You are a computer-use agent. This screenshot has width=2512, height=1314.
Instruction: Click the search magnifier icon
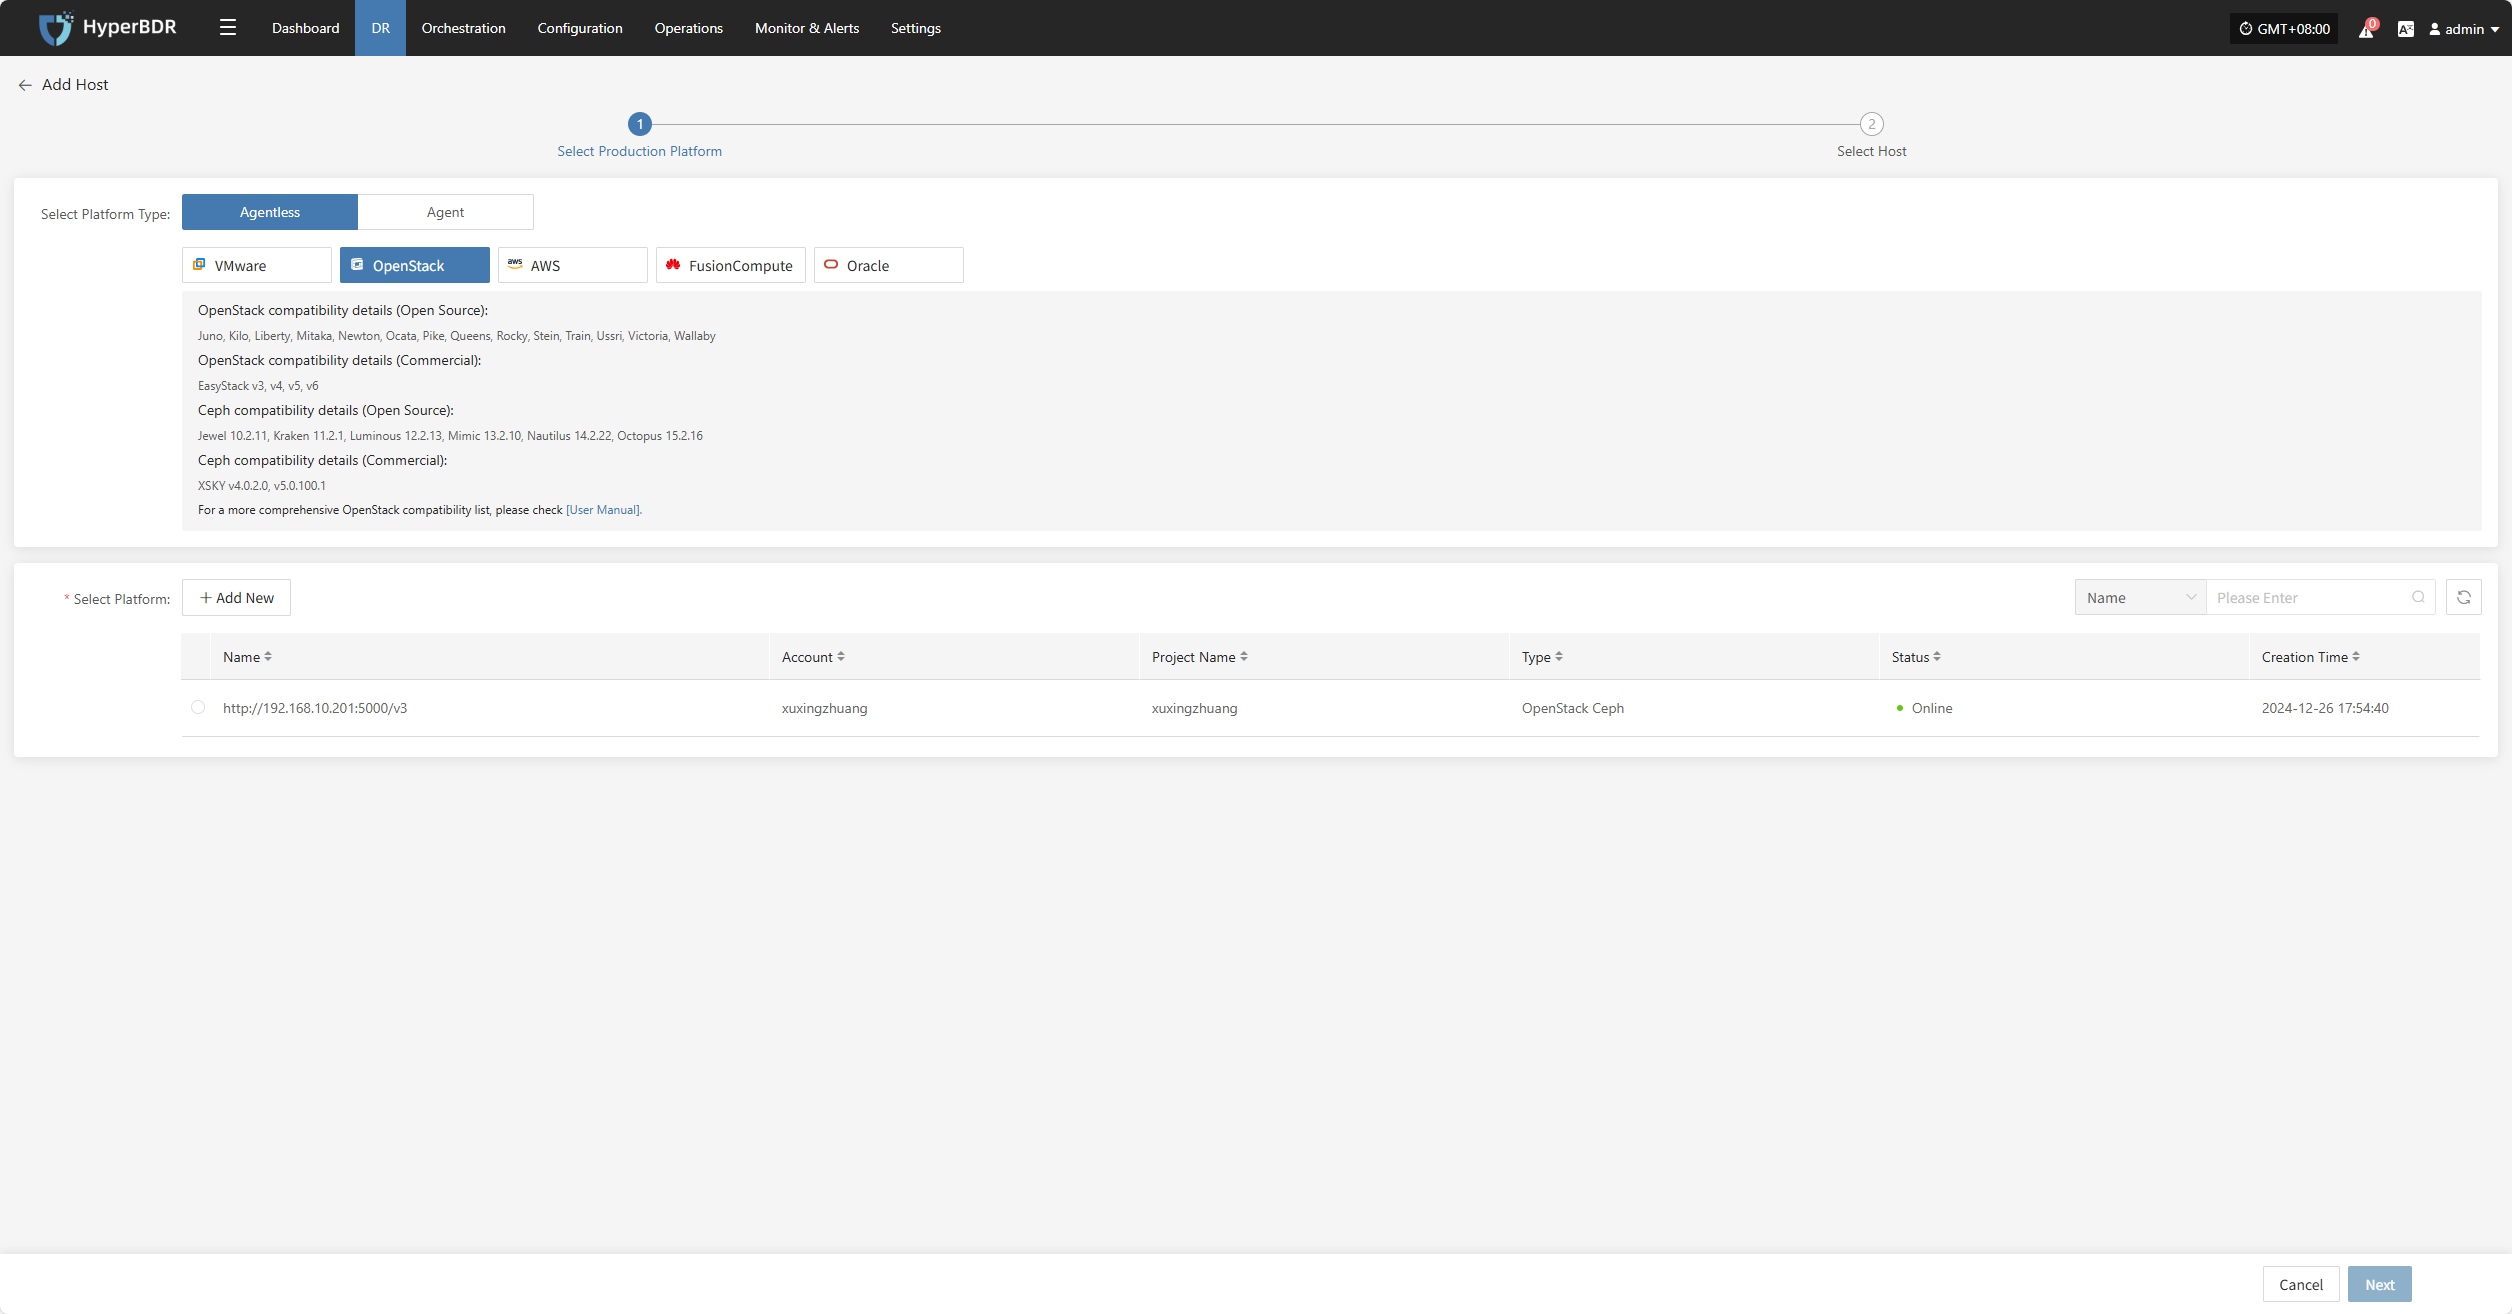pos(2418,597)
